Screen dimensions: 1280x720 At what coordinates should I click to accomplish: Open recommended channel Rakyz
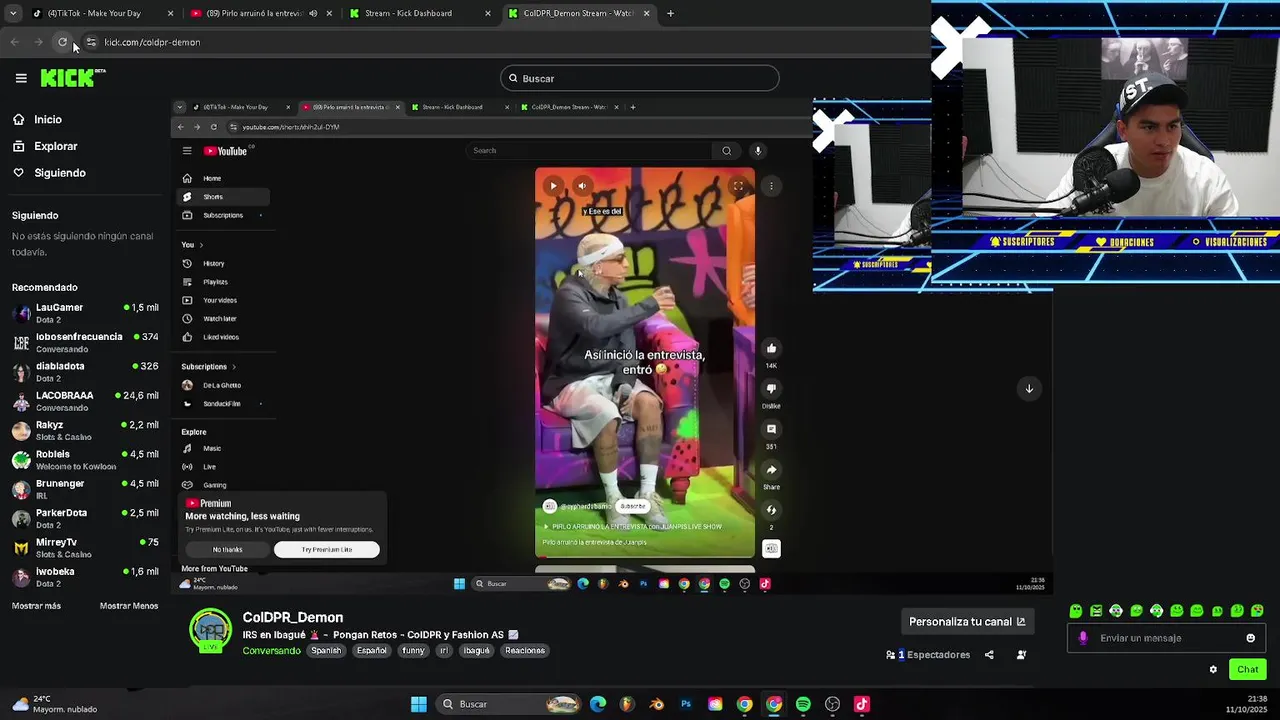tap(85, 430)
